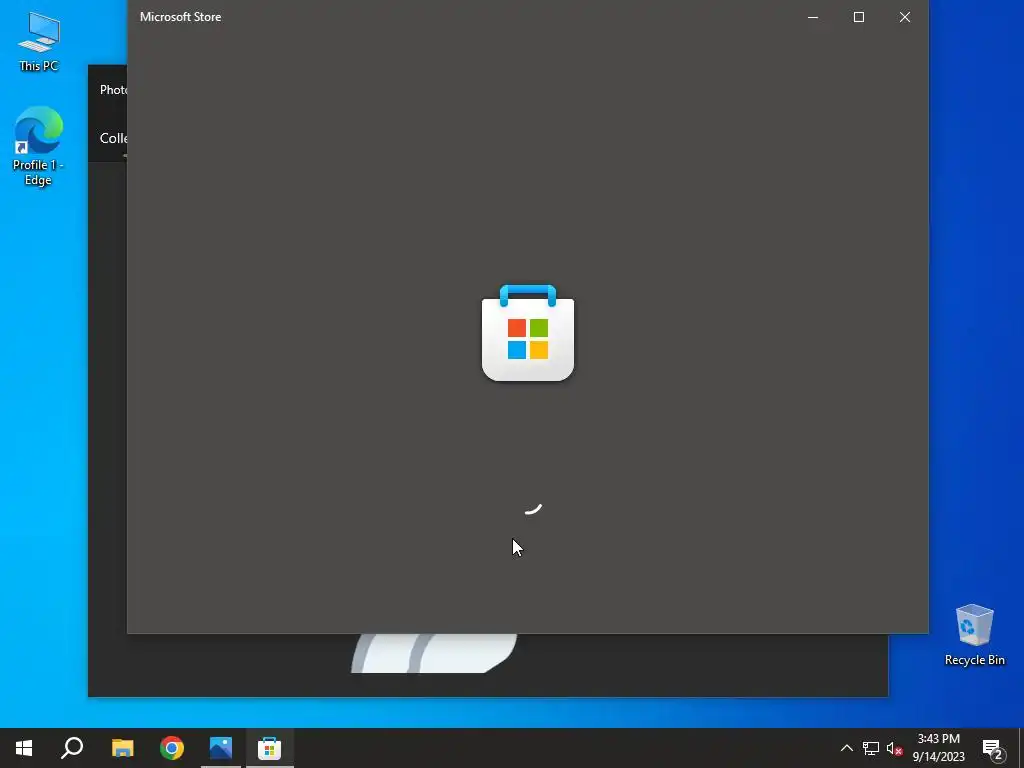Select the Profile 1 - Edge shortcut

[x=38, y=146]
